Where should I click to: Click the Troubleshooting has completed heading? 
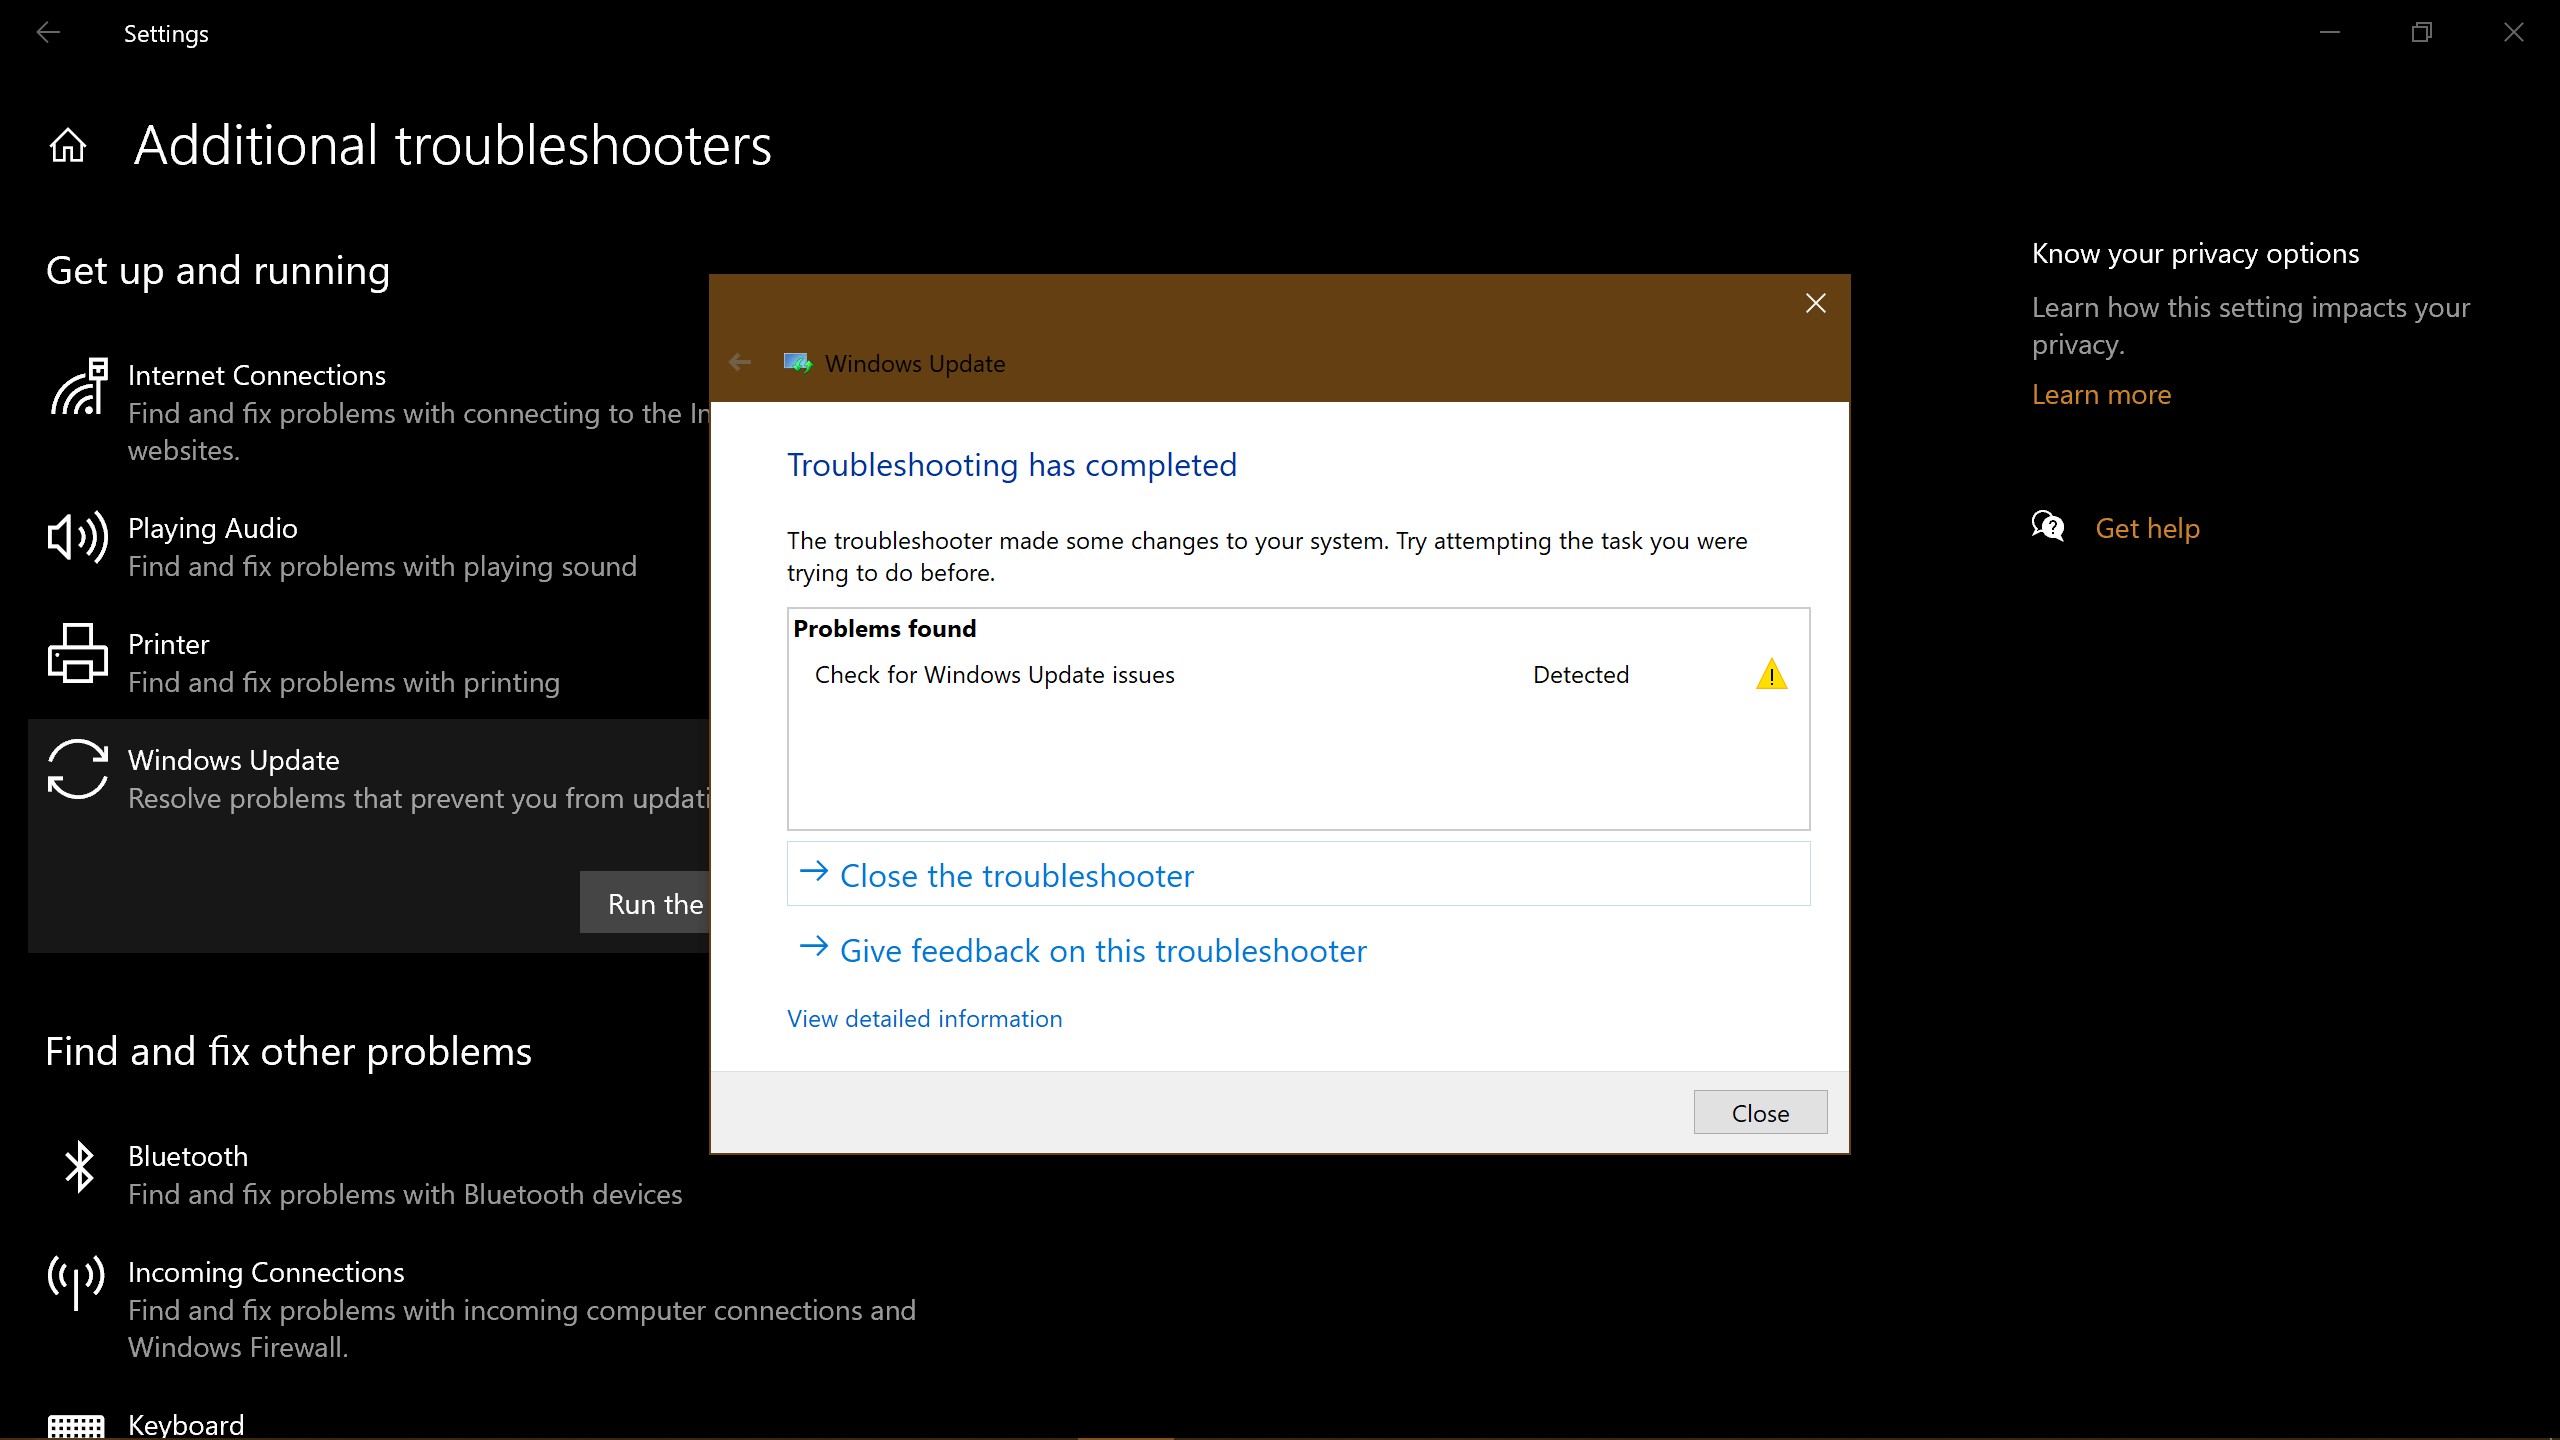(x=1012, y=465)
